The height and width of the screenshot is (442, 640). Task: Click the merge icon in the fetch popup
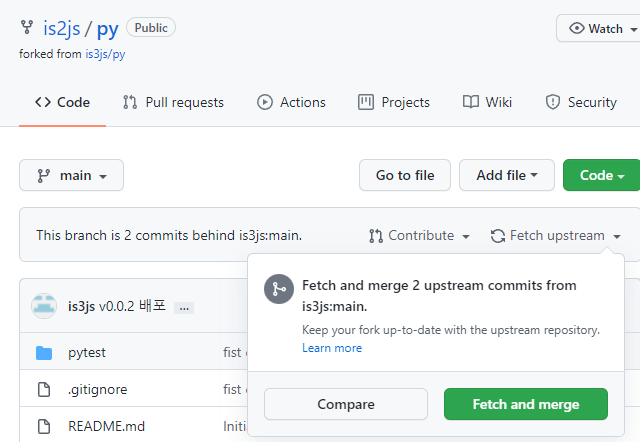[x=279, y=289]
